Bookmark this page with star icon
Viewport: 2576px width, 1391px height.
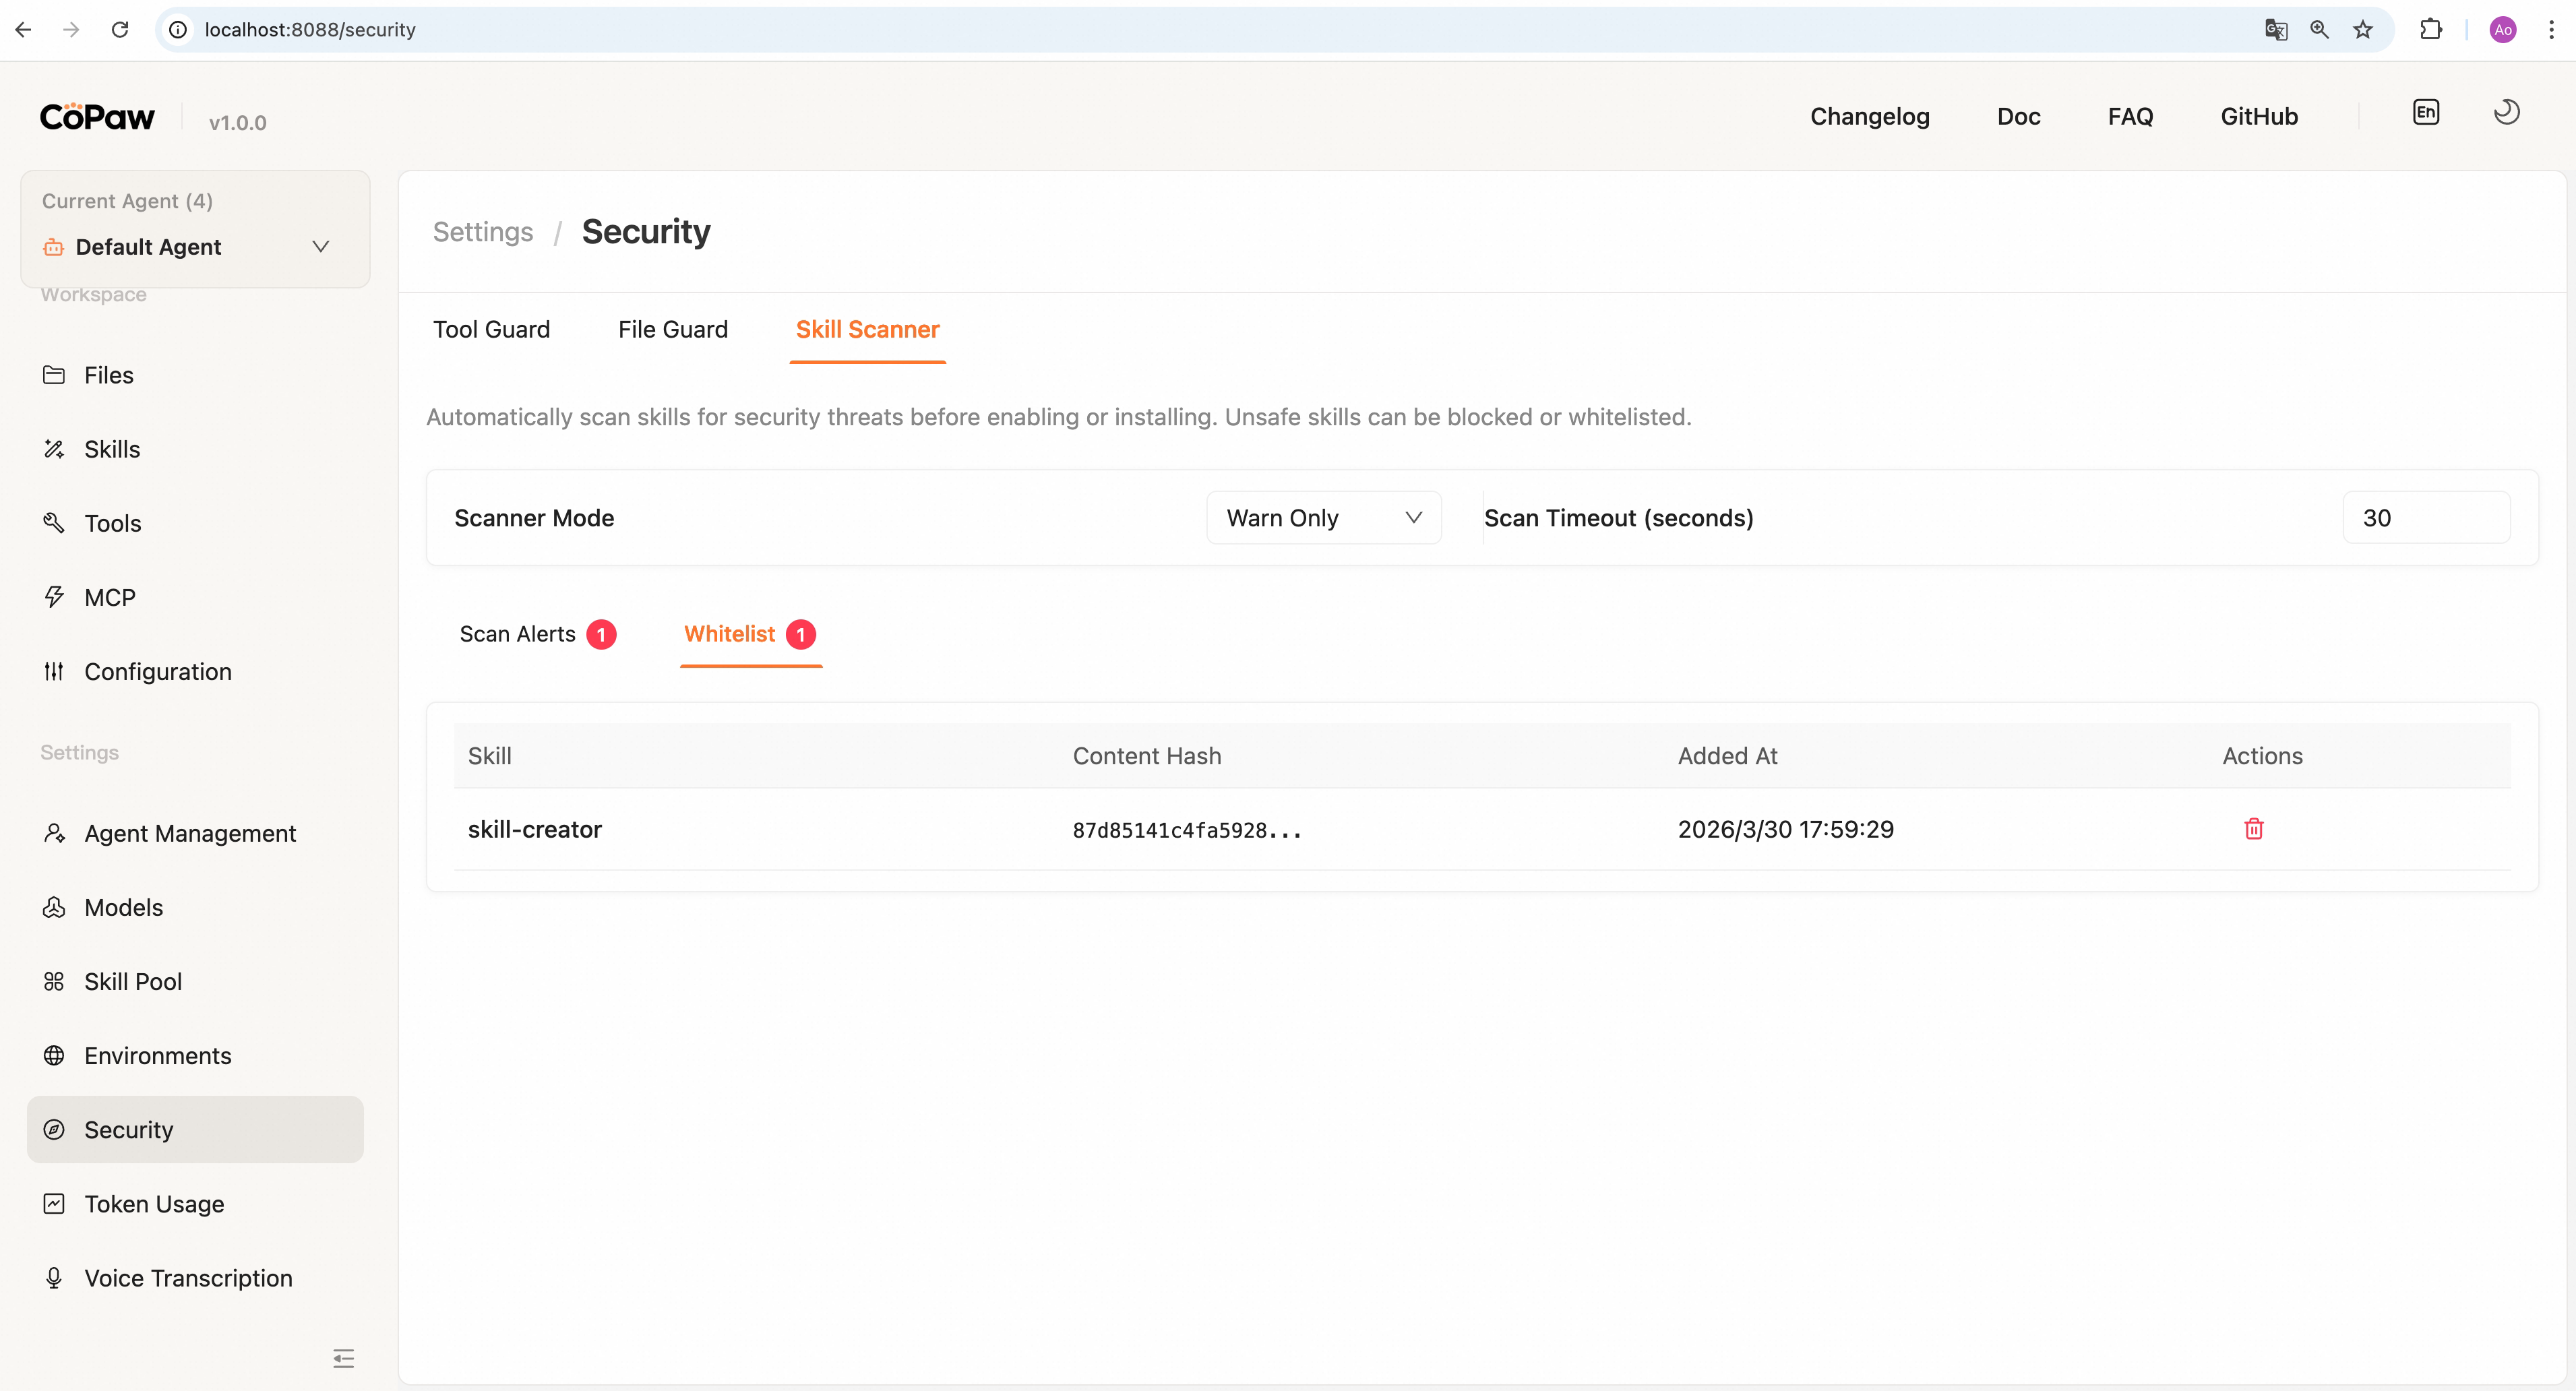click(x=2362, y=30)
